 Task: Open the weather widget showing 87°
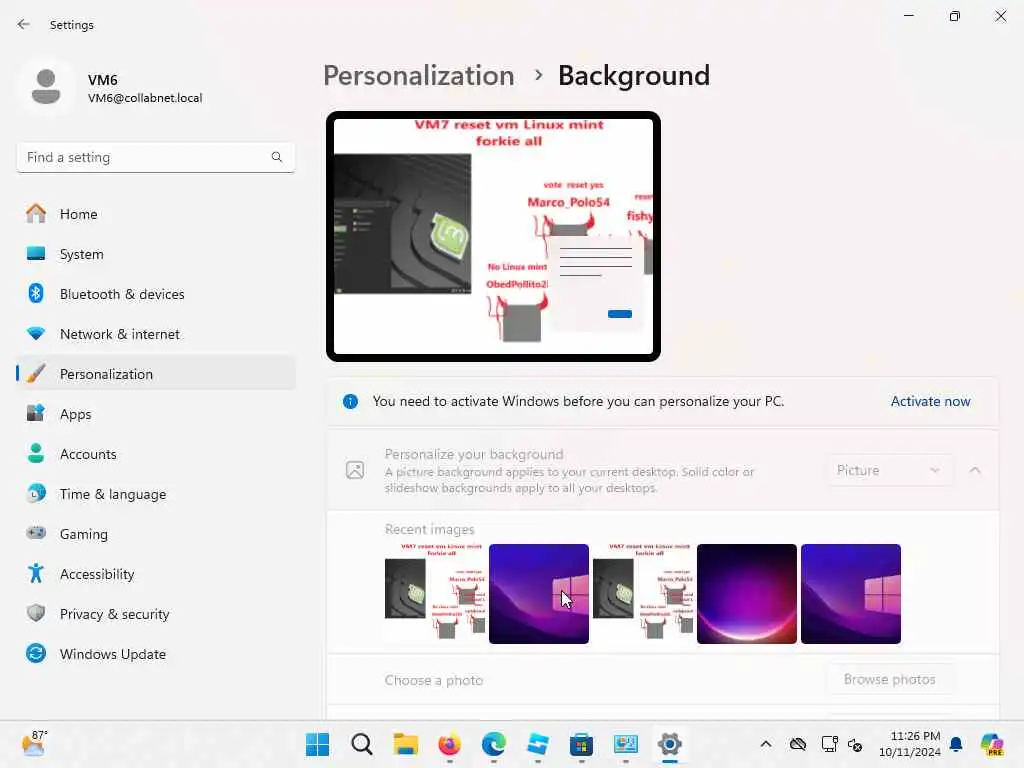pos(34,744)
